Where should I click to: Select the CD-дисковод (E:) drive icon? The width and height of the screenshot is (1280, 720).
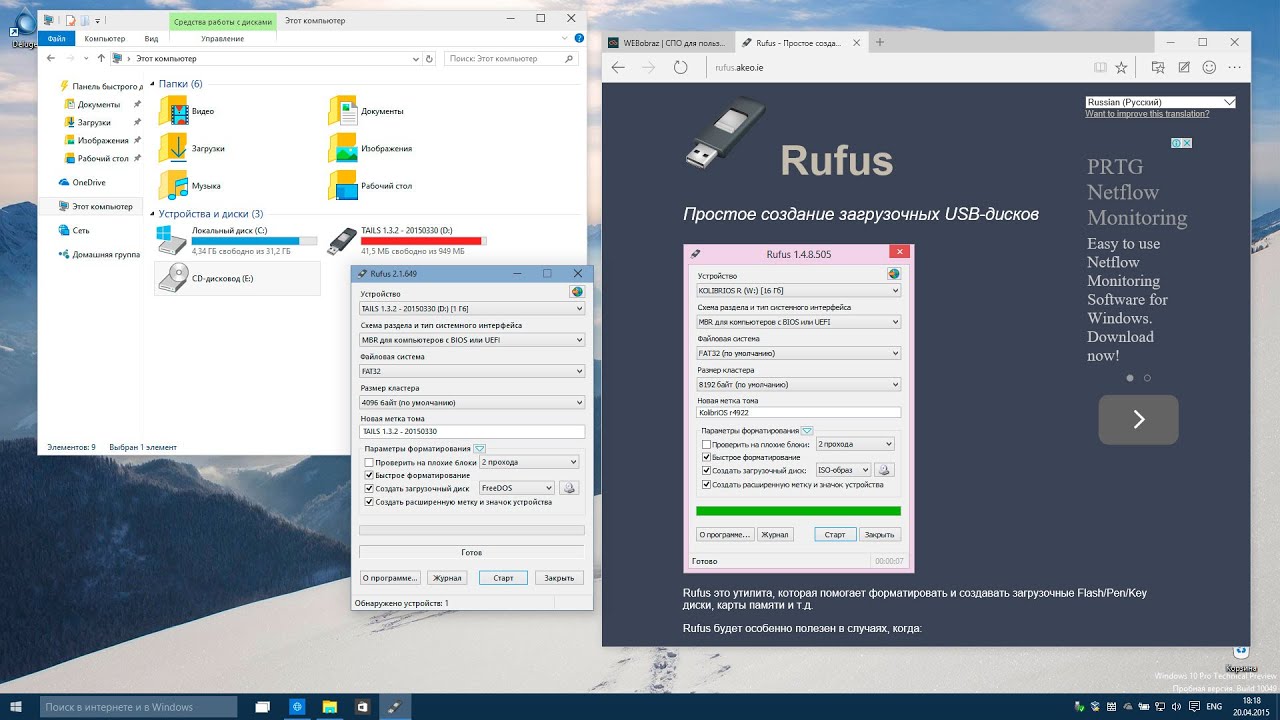point(172,278)
